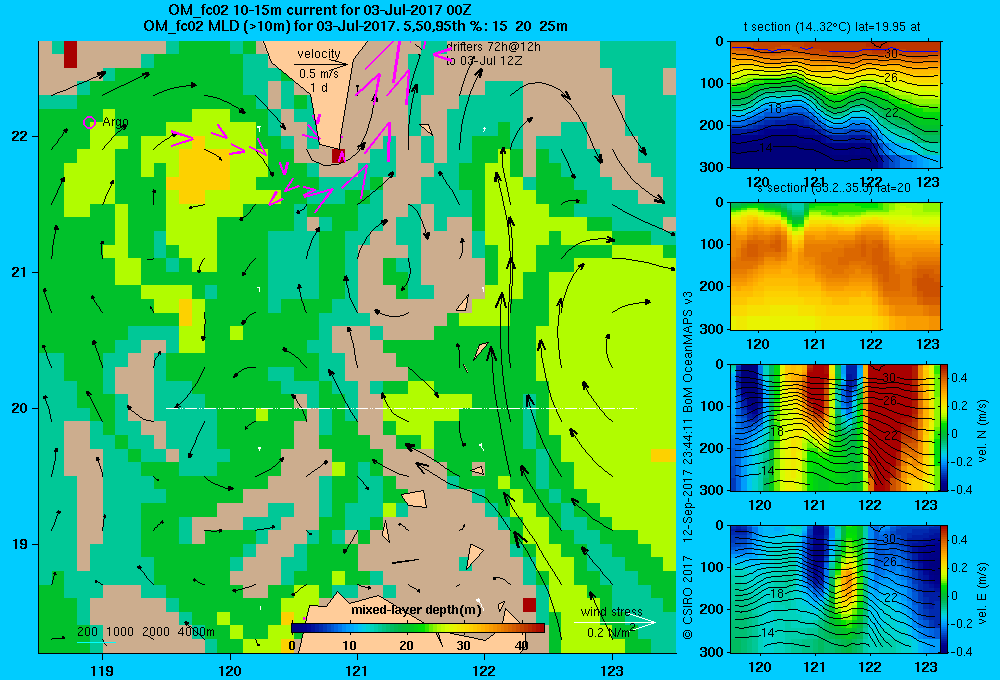
Task: Click the title 'OM_fc02 10-15m current for 03-Jul-2017 00Z'
Action: pyautogui.click(x=320, y=10)
